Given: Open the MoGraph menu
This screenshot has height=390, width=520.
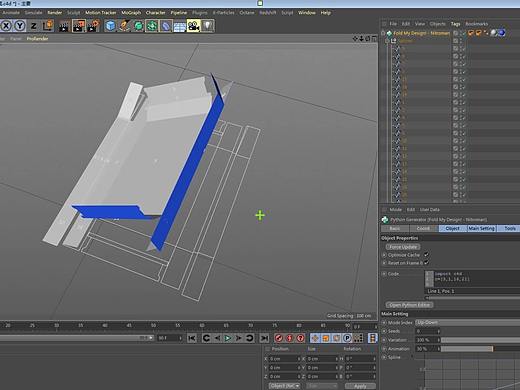Looking at the screenshot, I should click(x=131, y=13).
